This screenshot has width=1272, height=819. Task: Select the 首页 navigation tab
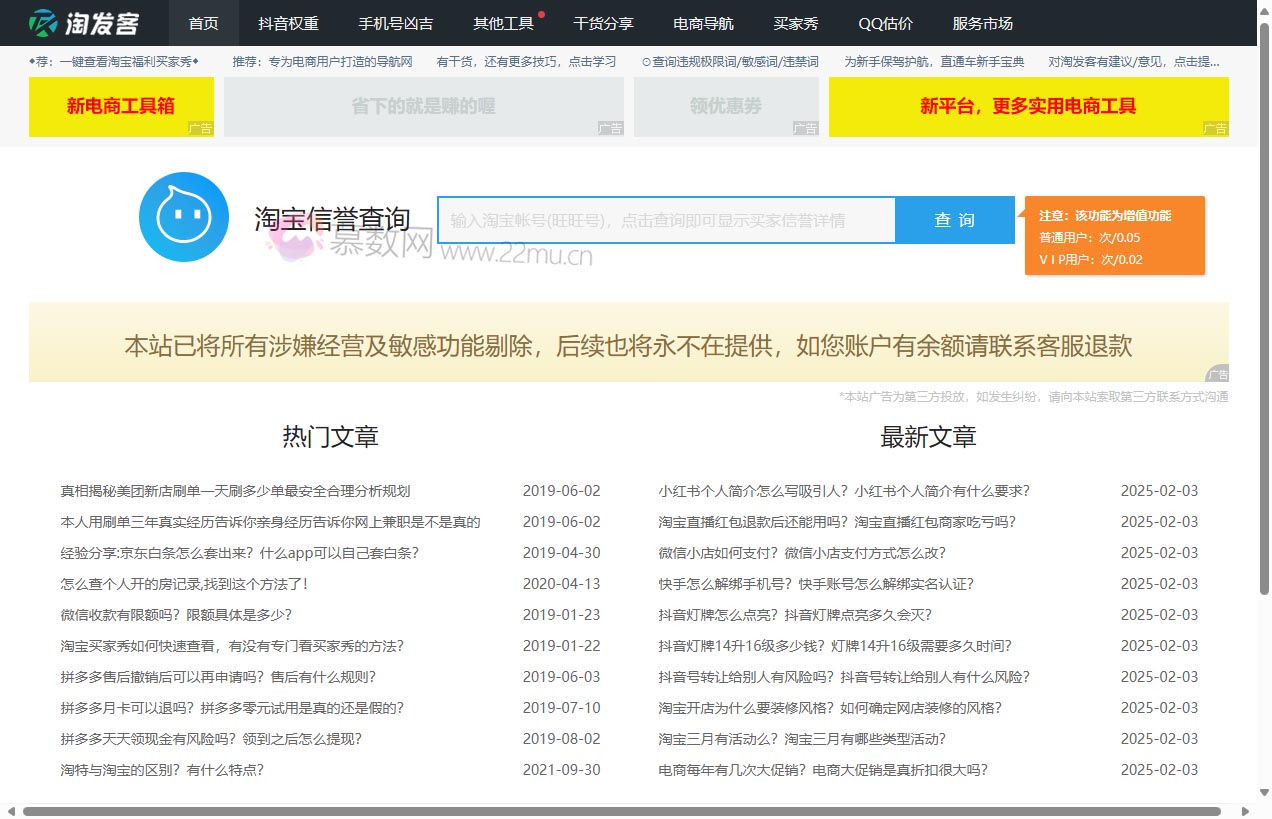[x=203, y=23]
